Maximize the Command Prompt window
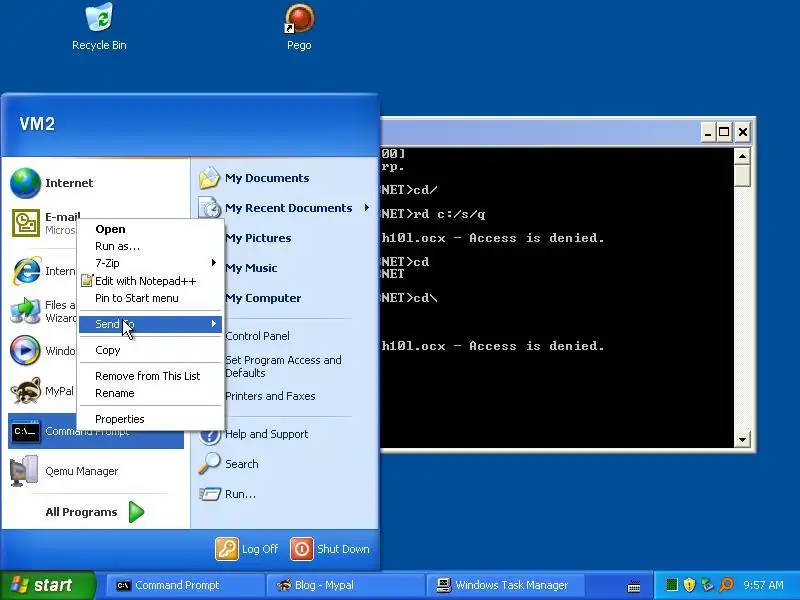 pyautogui.click(x=724, y=133)
